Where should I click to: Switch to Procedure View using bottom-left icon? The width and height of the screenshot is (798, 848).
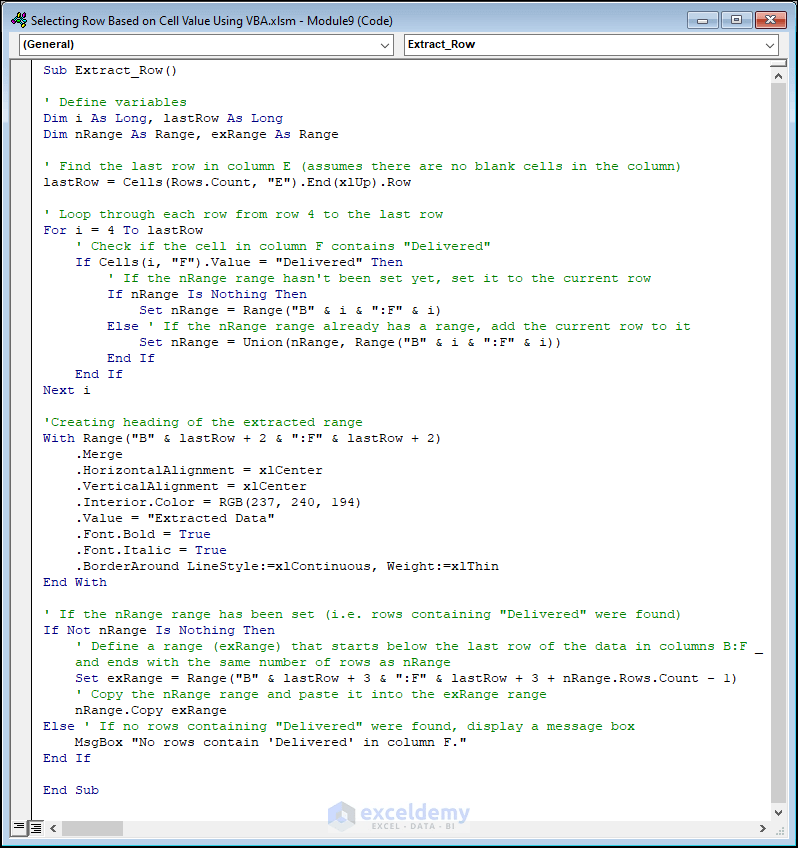pos(19,827)
